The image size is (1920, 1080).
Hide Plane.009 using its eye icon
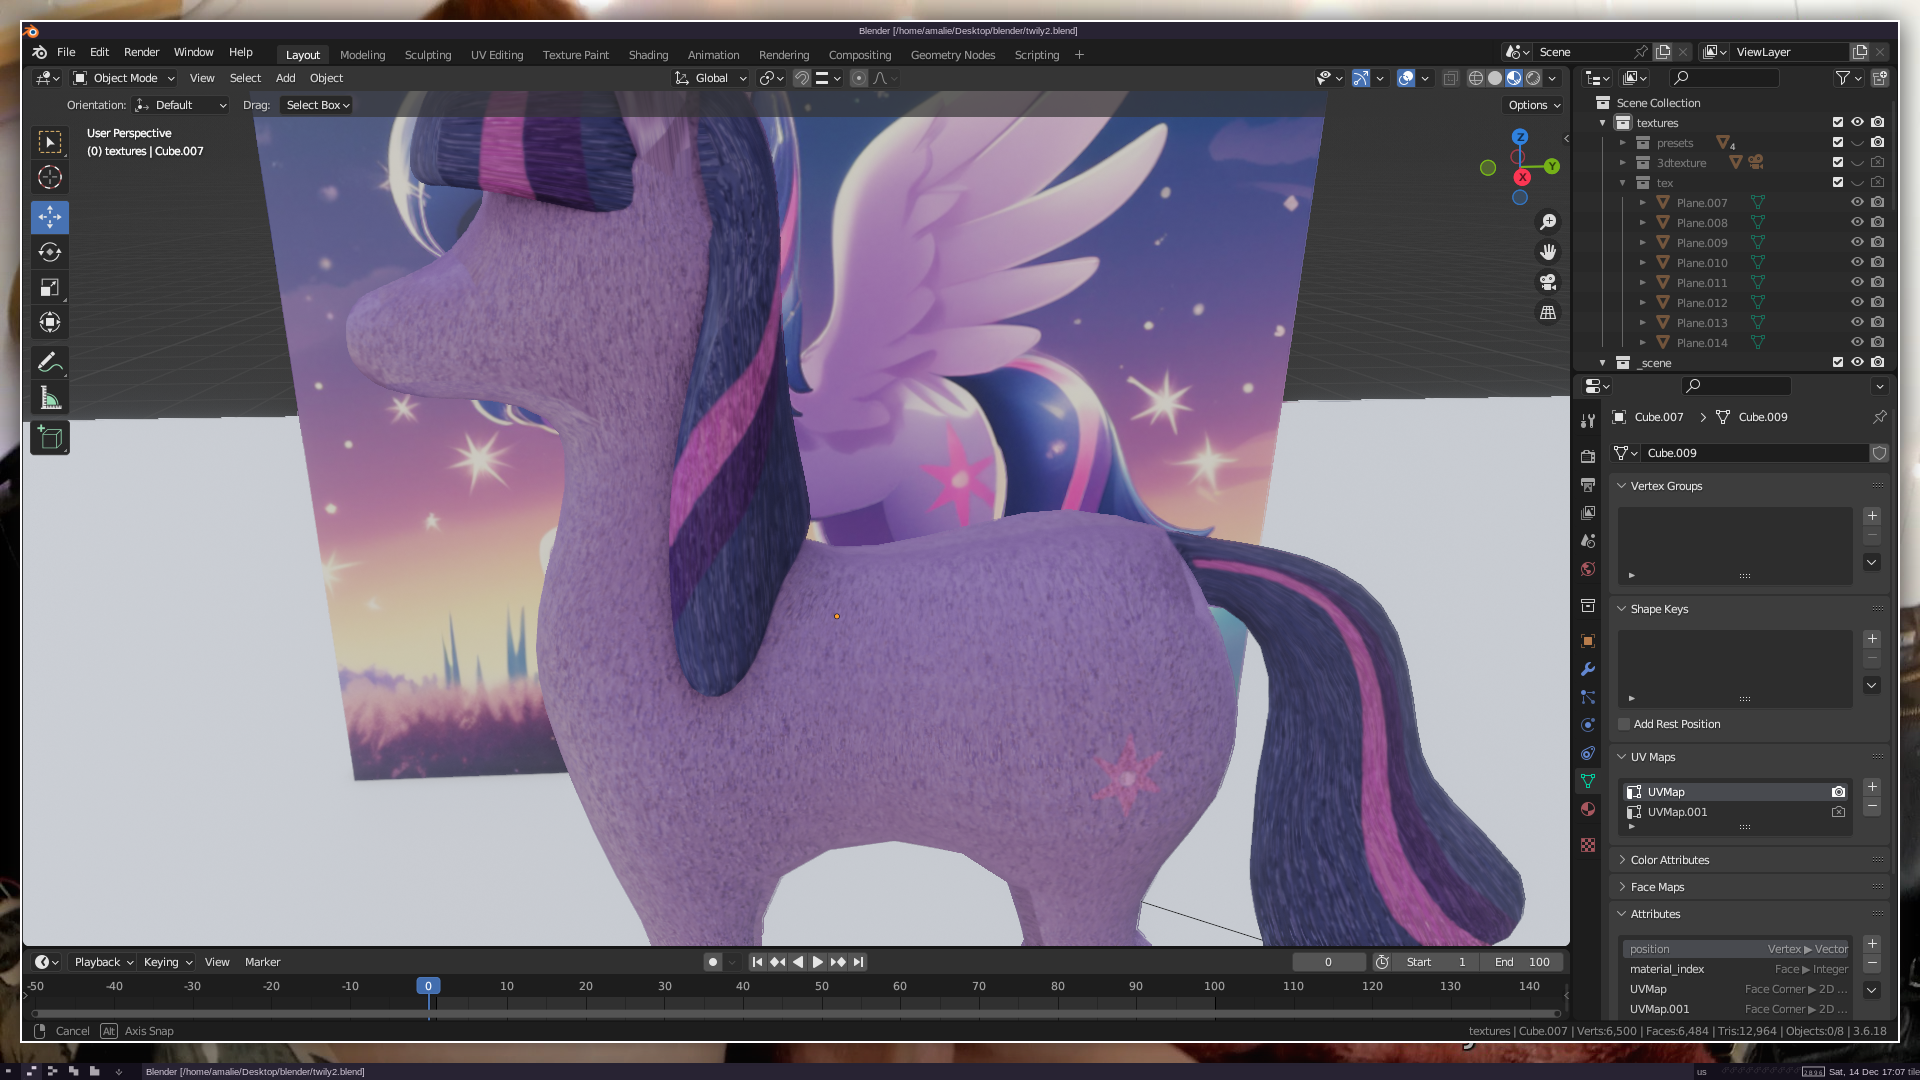(1857, 242)
